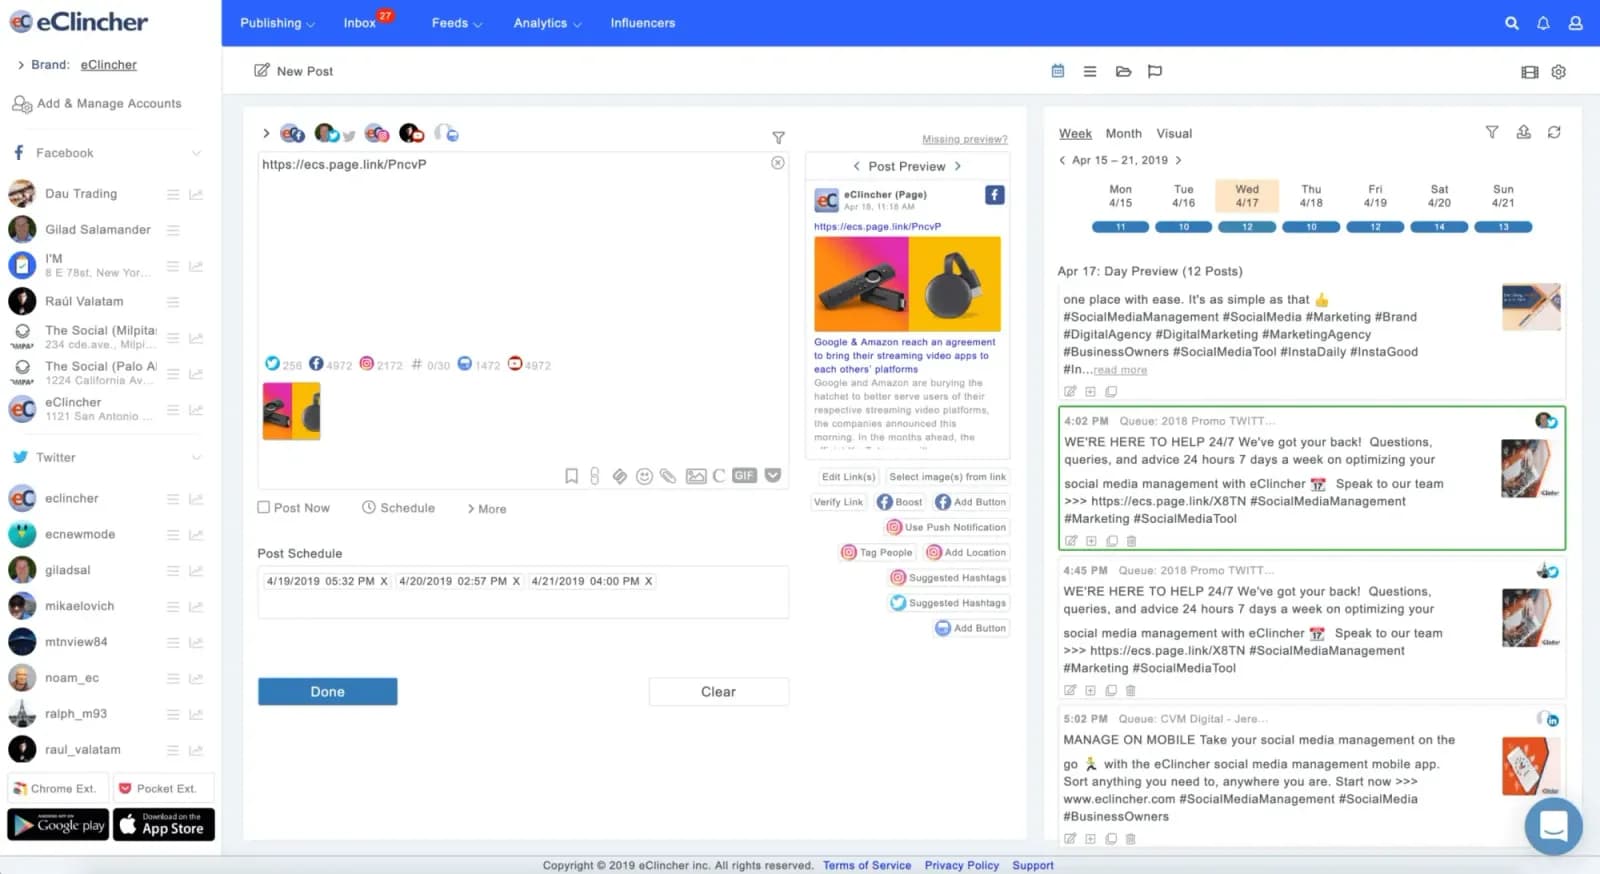Open the Influencers menu item
The height and width of the screenshot is (874, 1600).
[x=642, y=23]
